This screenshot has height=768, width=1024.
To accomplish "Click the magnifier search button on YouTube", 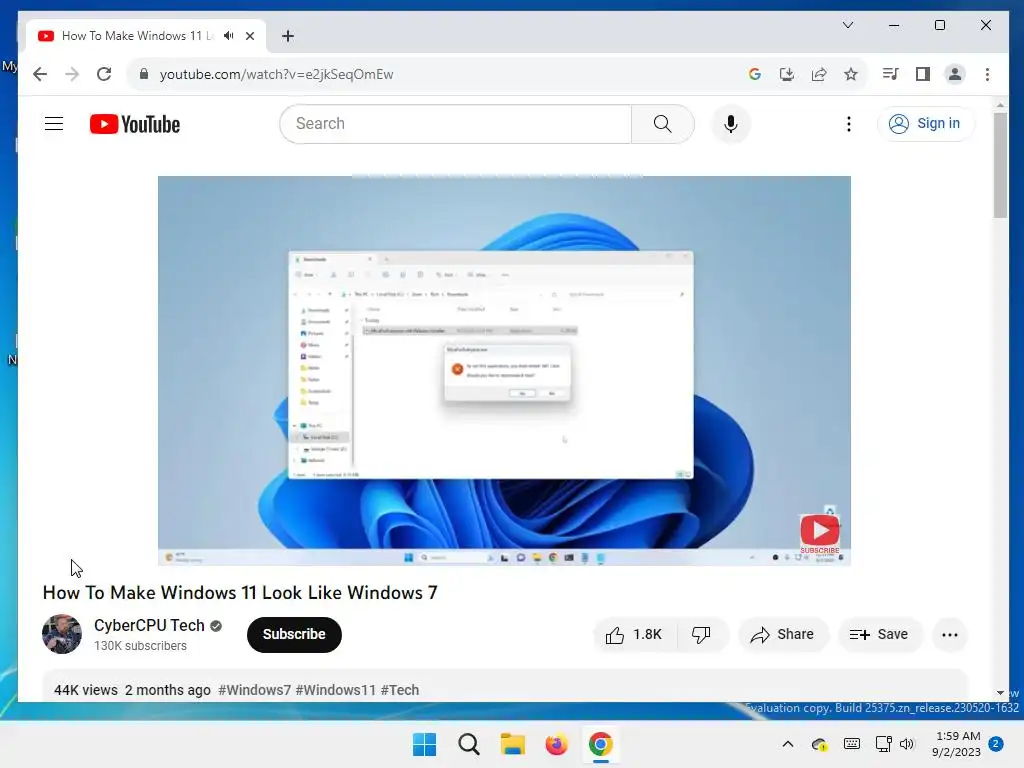I will [x=662, y=123].
